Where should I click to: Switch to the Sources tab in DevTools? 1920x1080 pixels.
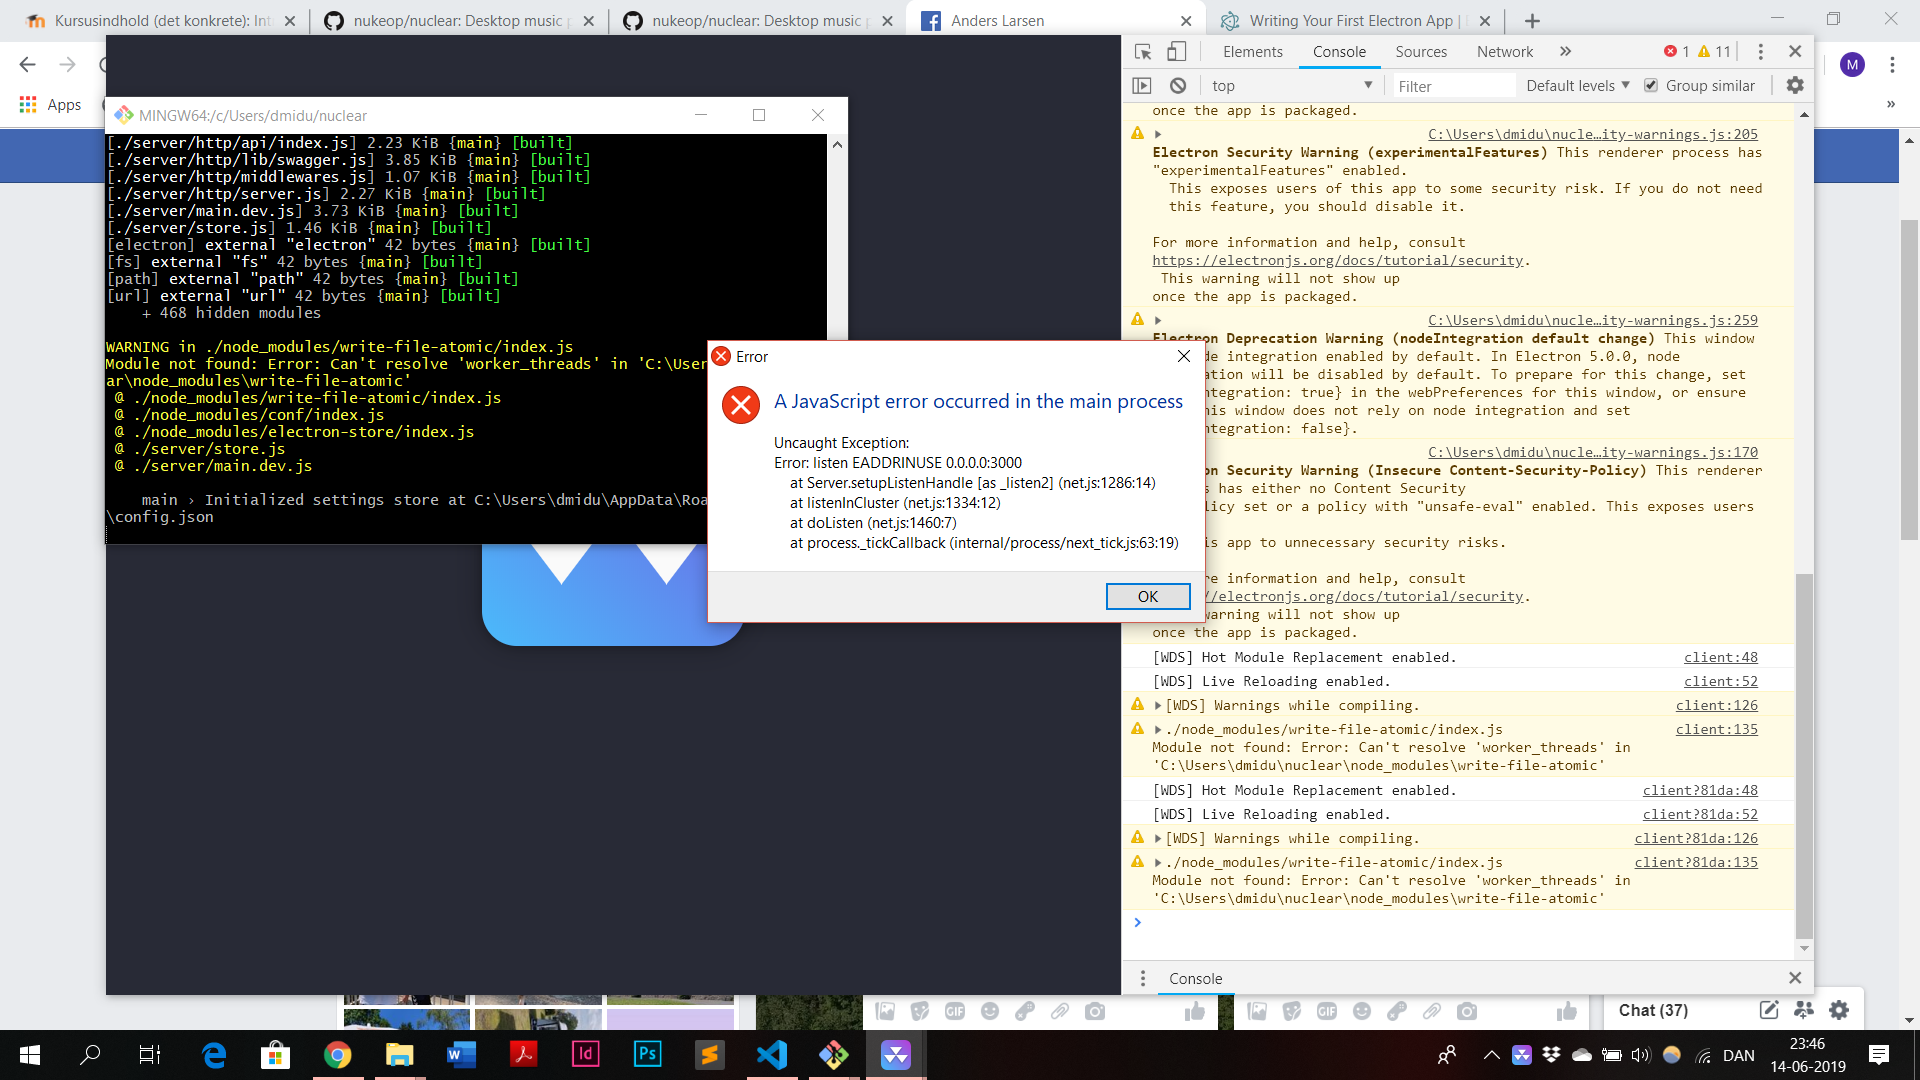point(1421,51)
